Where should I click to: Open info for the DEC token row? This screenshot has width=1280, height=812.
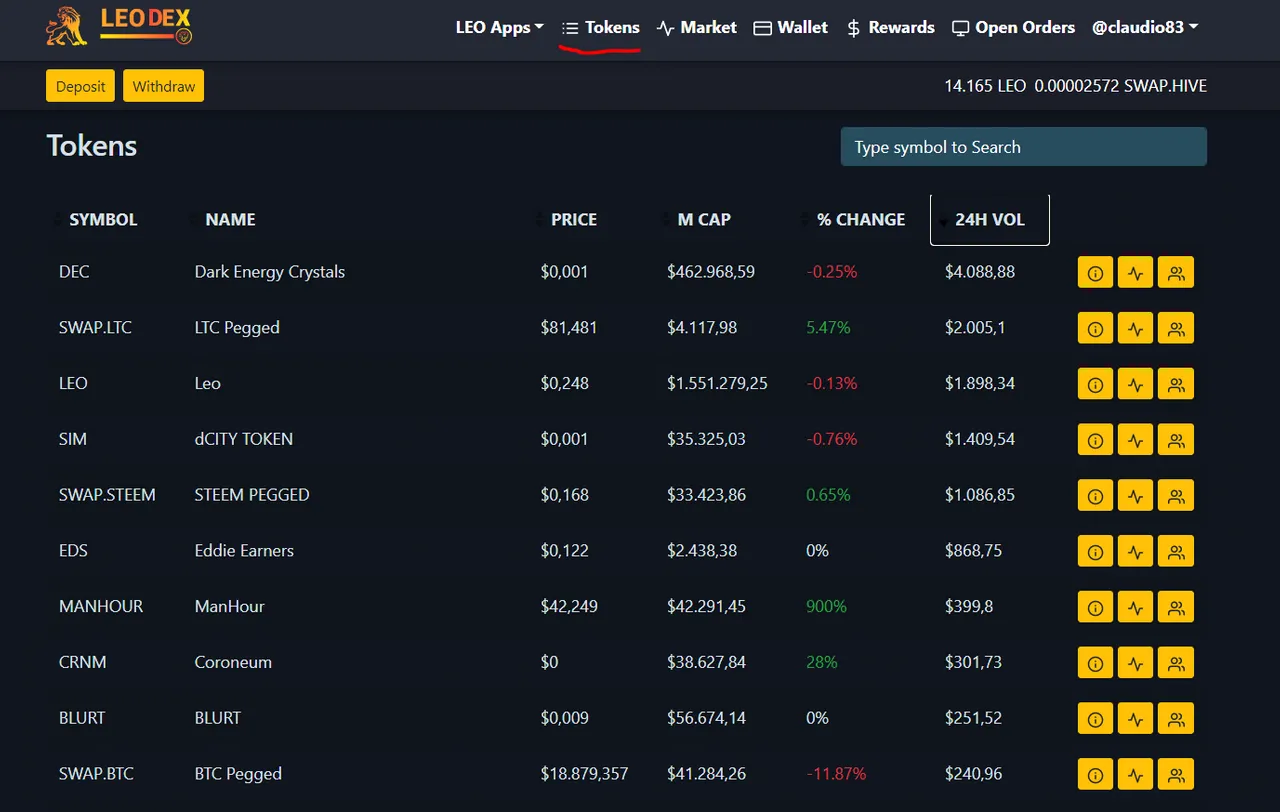1095,272
